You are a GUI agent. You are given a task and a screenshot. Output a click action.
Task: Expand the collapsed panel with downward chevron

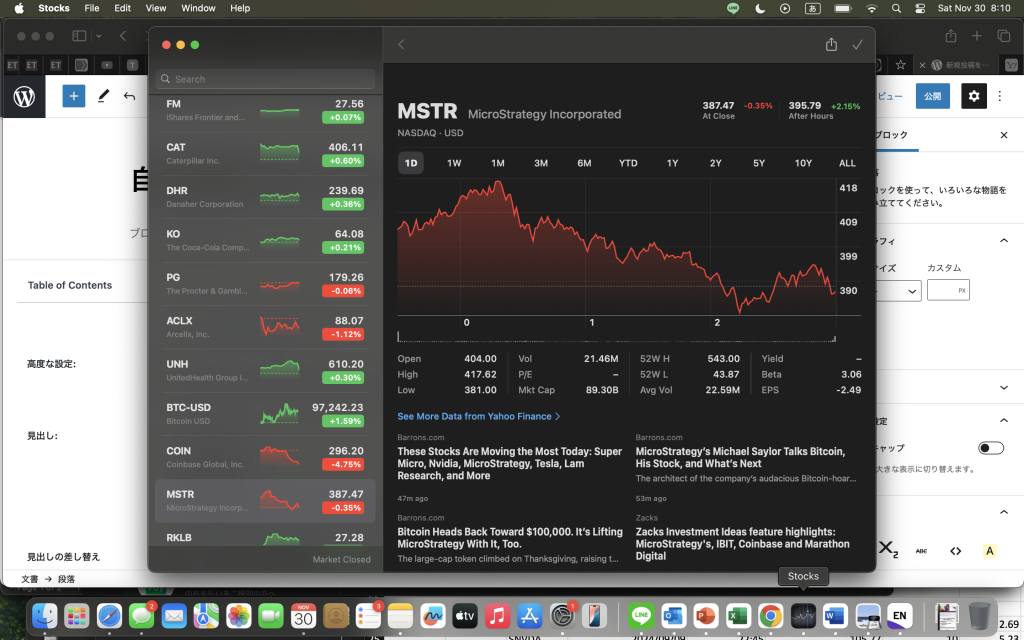1004,387
